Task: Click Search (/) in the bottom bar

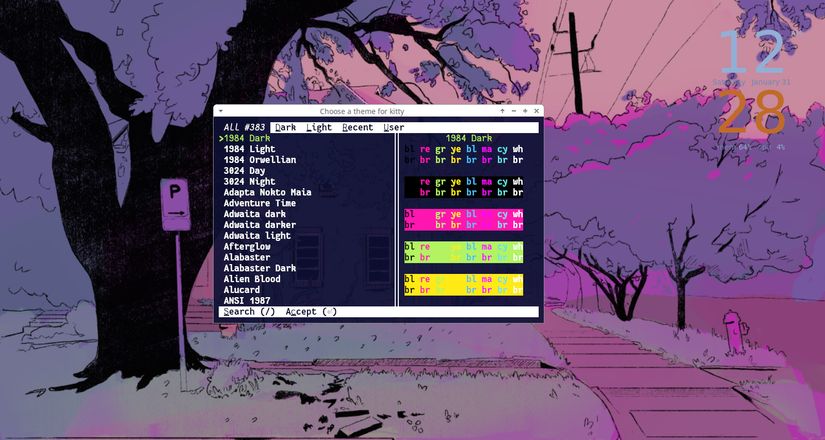Action: [x=249, y=312]
